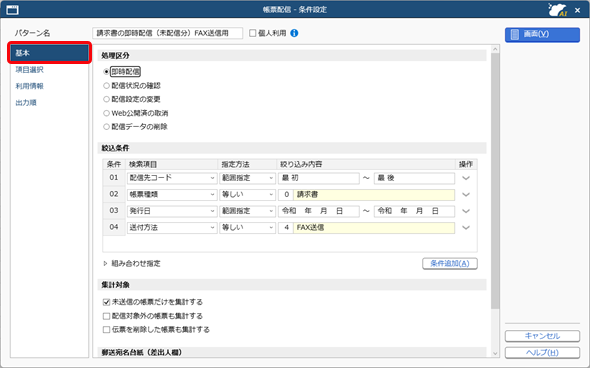Click the code field showing 0 in row 02
The image size is (590, 368).
pos(286,195)
